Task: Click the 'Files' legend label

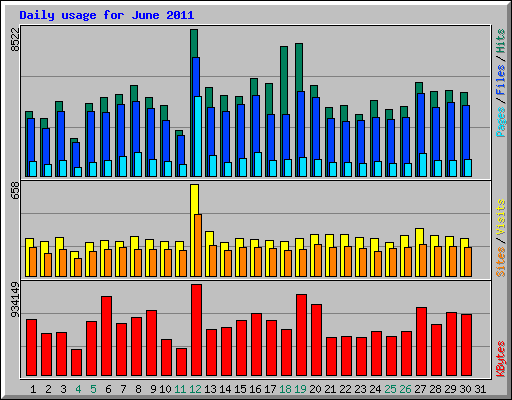Action: click(500, 79)
